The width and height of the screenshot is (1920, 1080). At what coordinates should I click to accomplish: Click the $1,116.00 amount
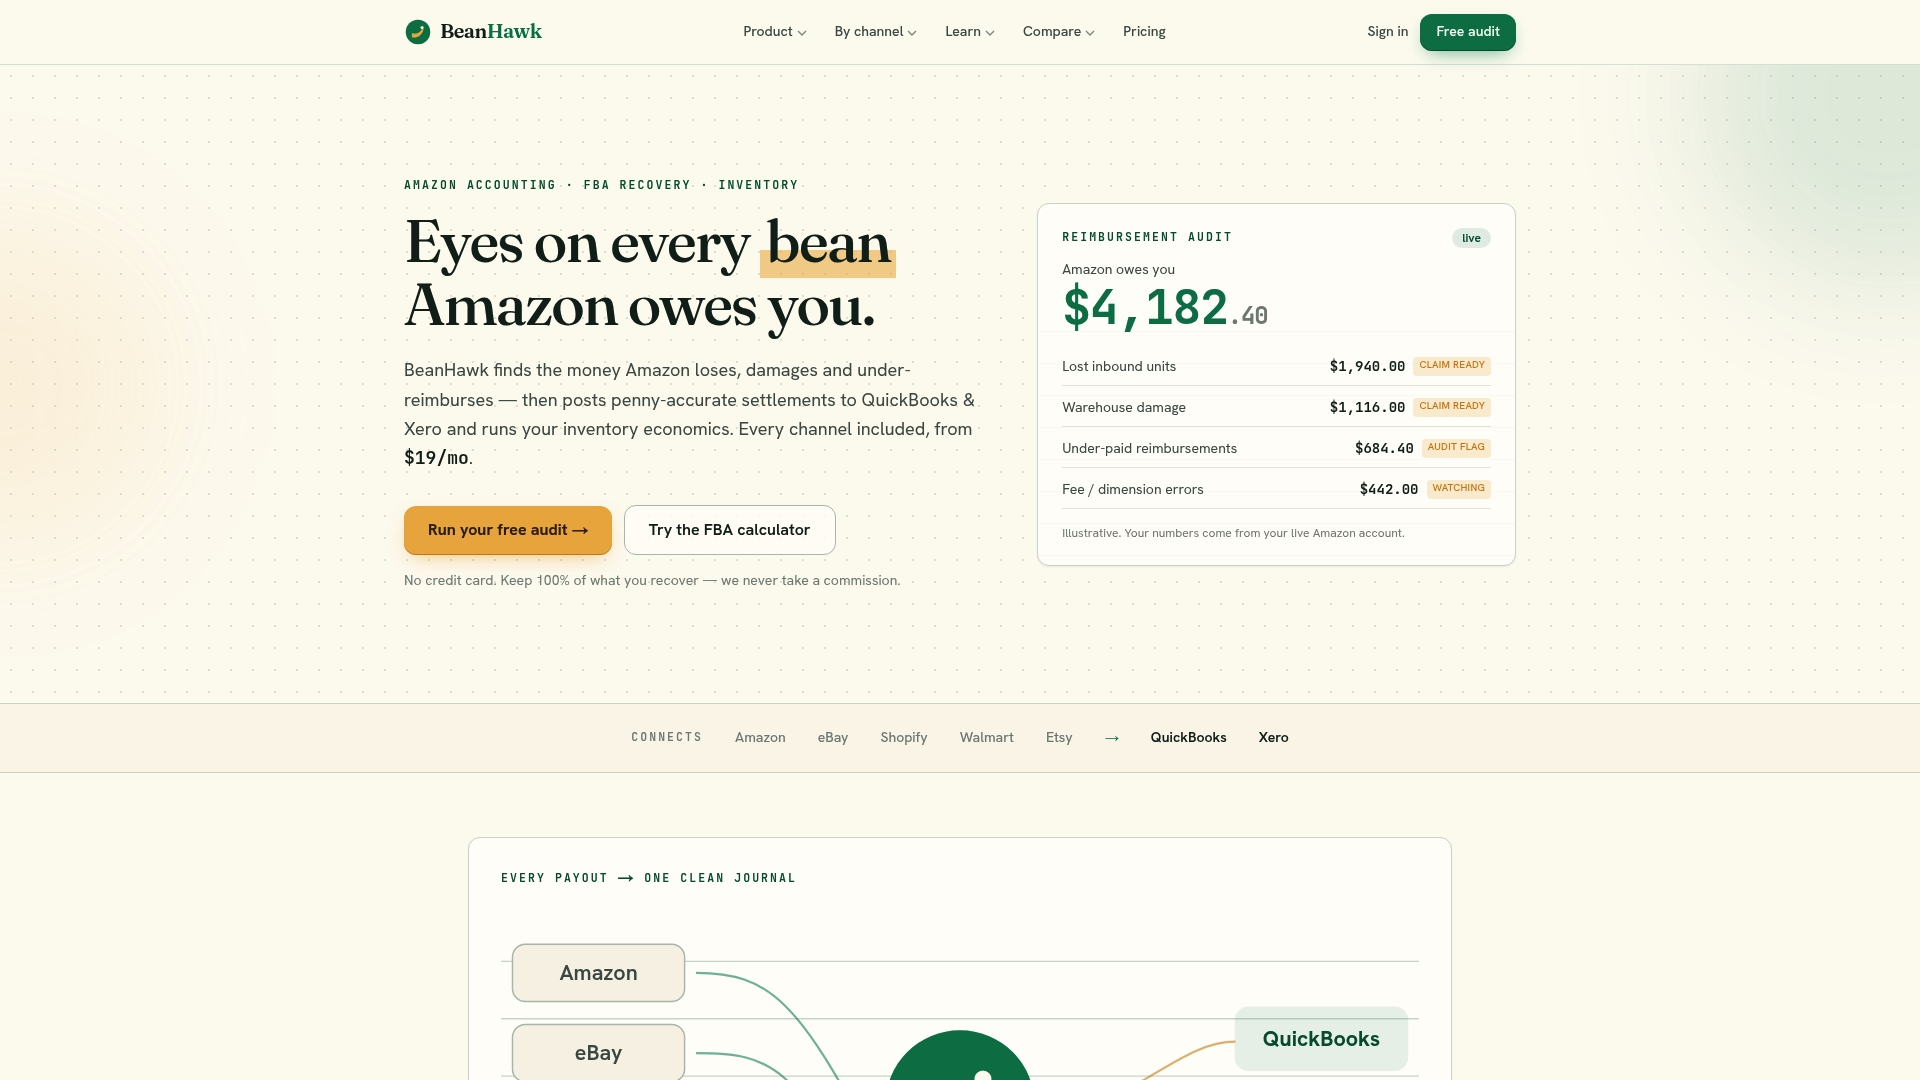click(1367, 408)
